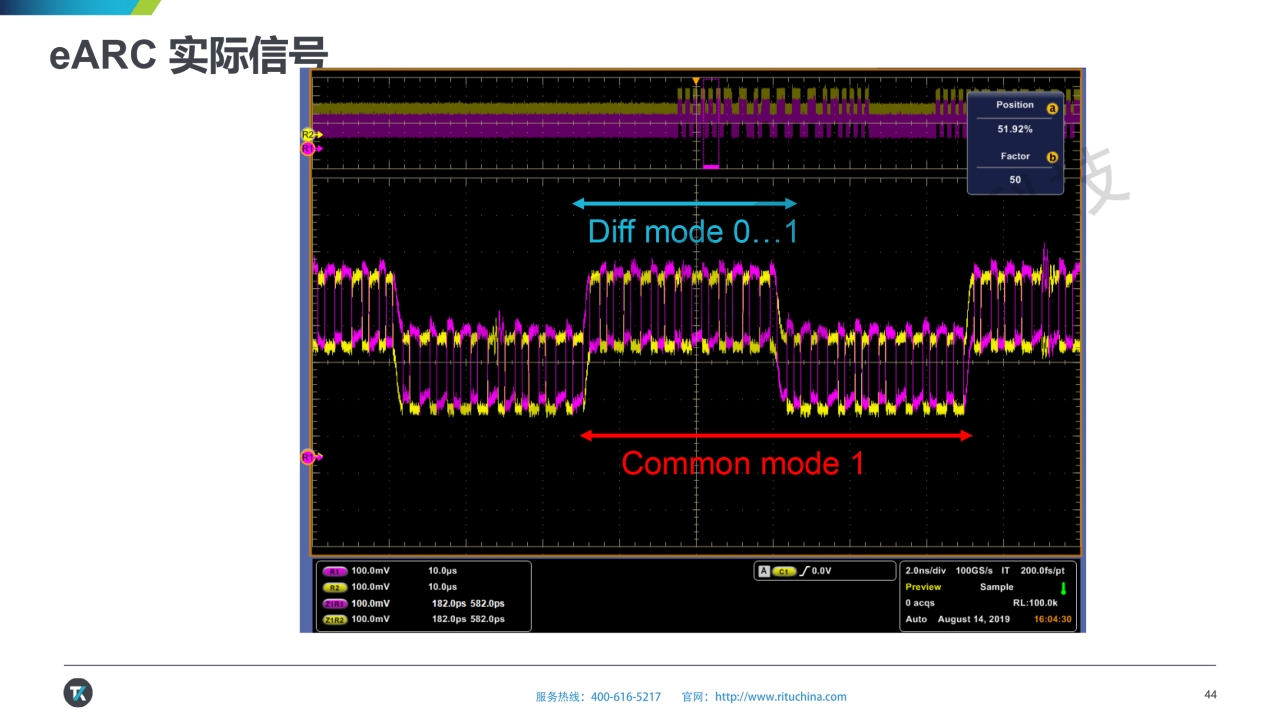
Task: Select the Z1R1 zoom waveform badge
Action: point(335,604)
